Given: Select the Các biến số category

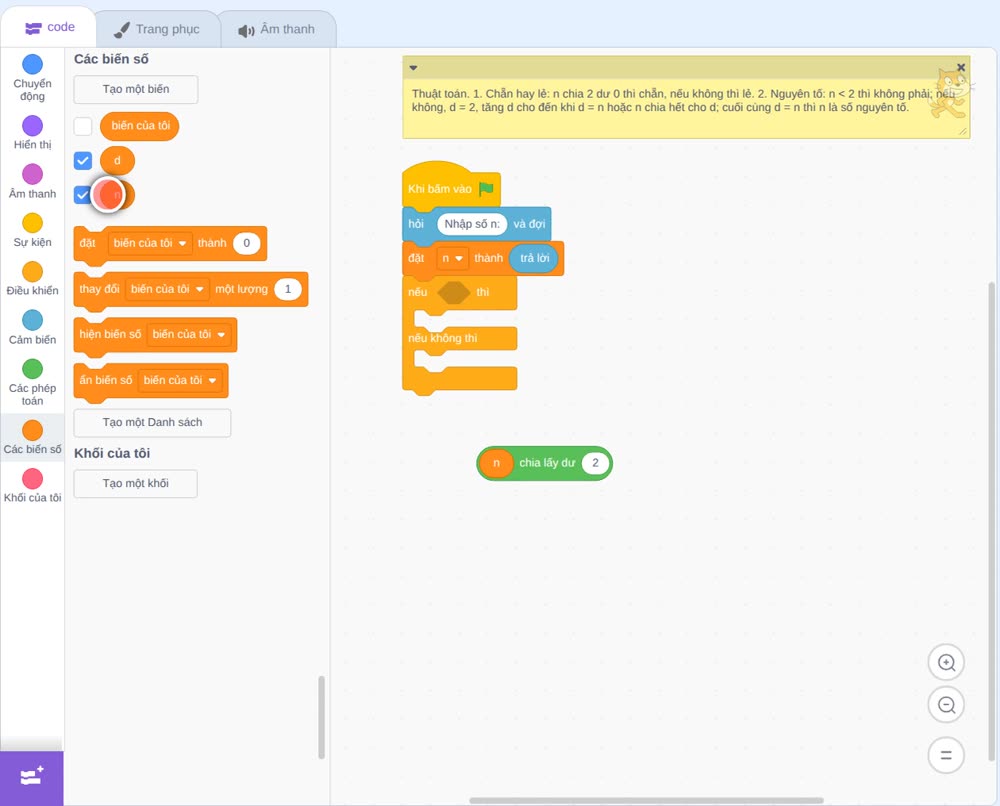Looking at the screenshot, I should [33, 430].
